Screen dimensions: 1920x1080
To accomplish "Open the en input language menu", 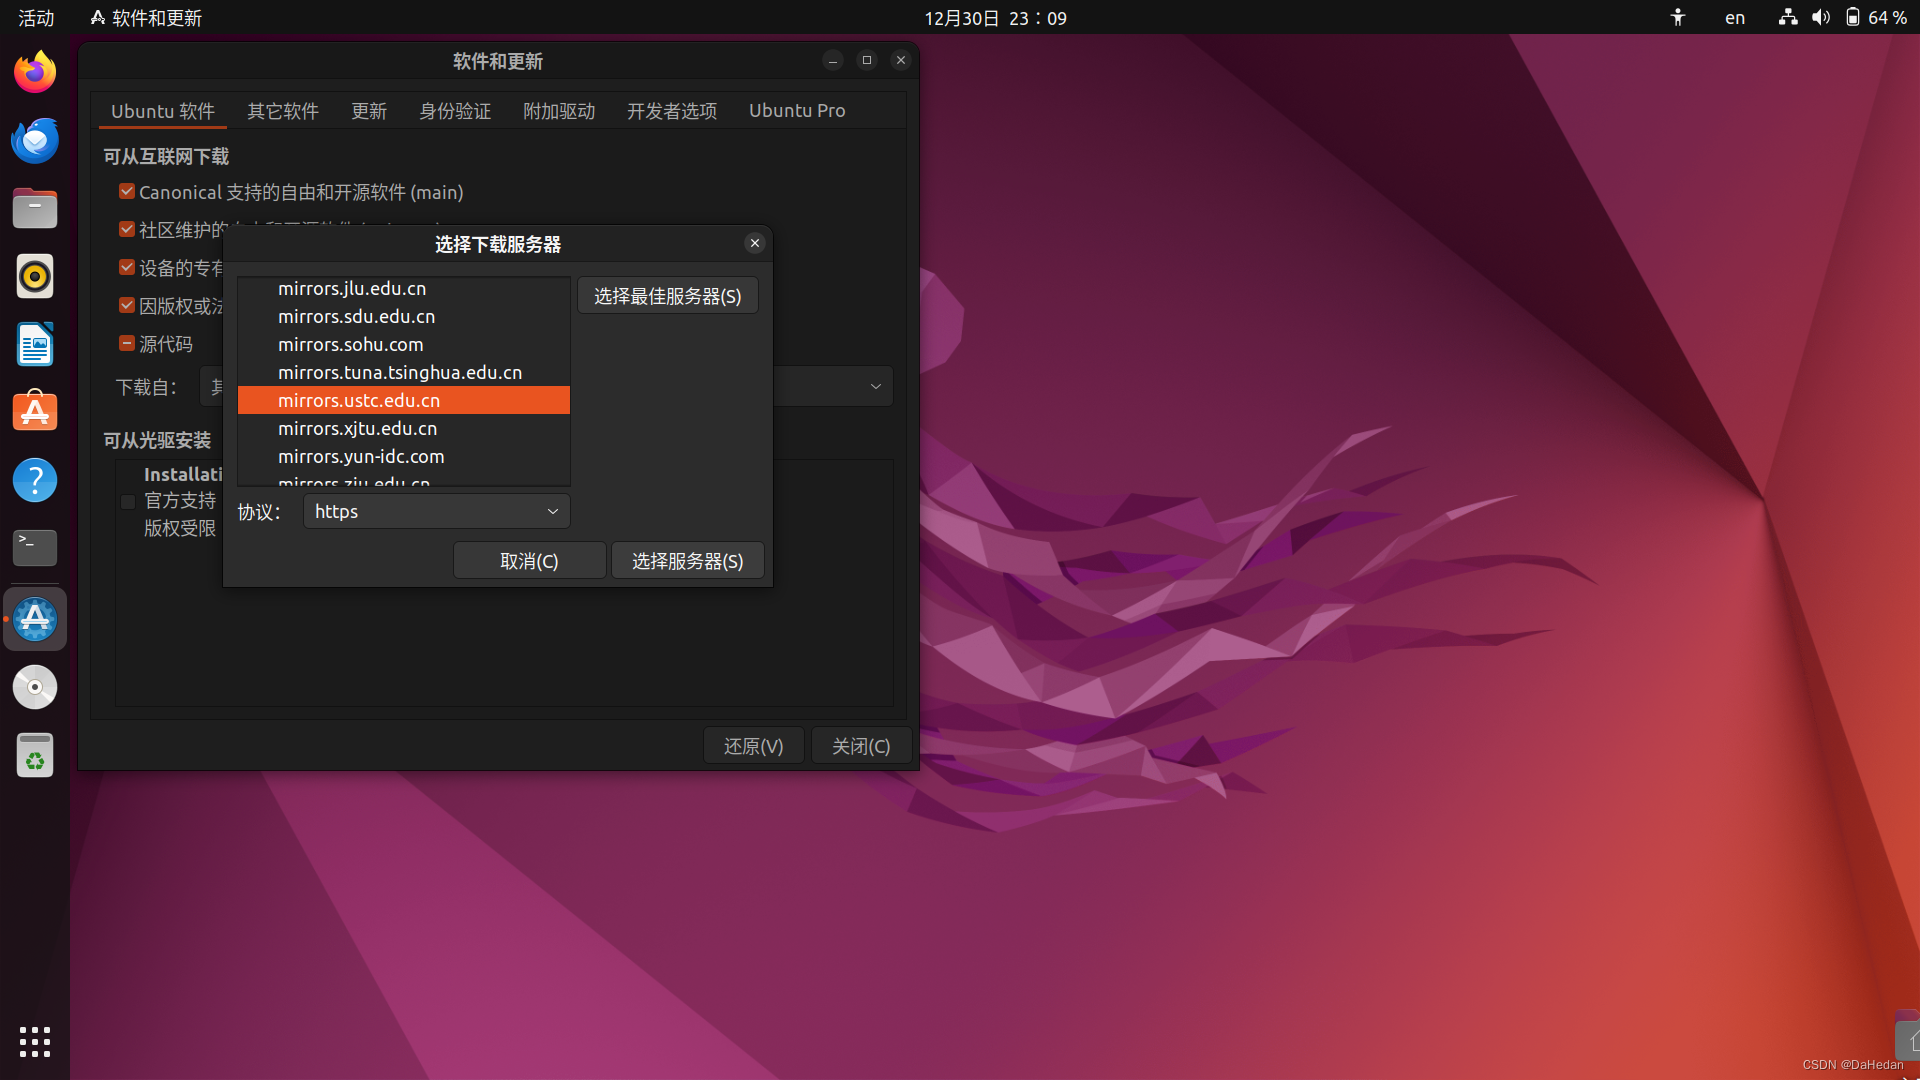I will (x=1735, y=18).
